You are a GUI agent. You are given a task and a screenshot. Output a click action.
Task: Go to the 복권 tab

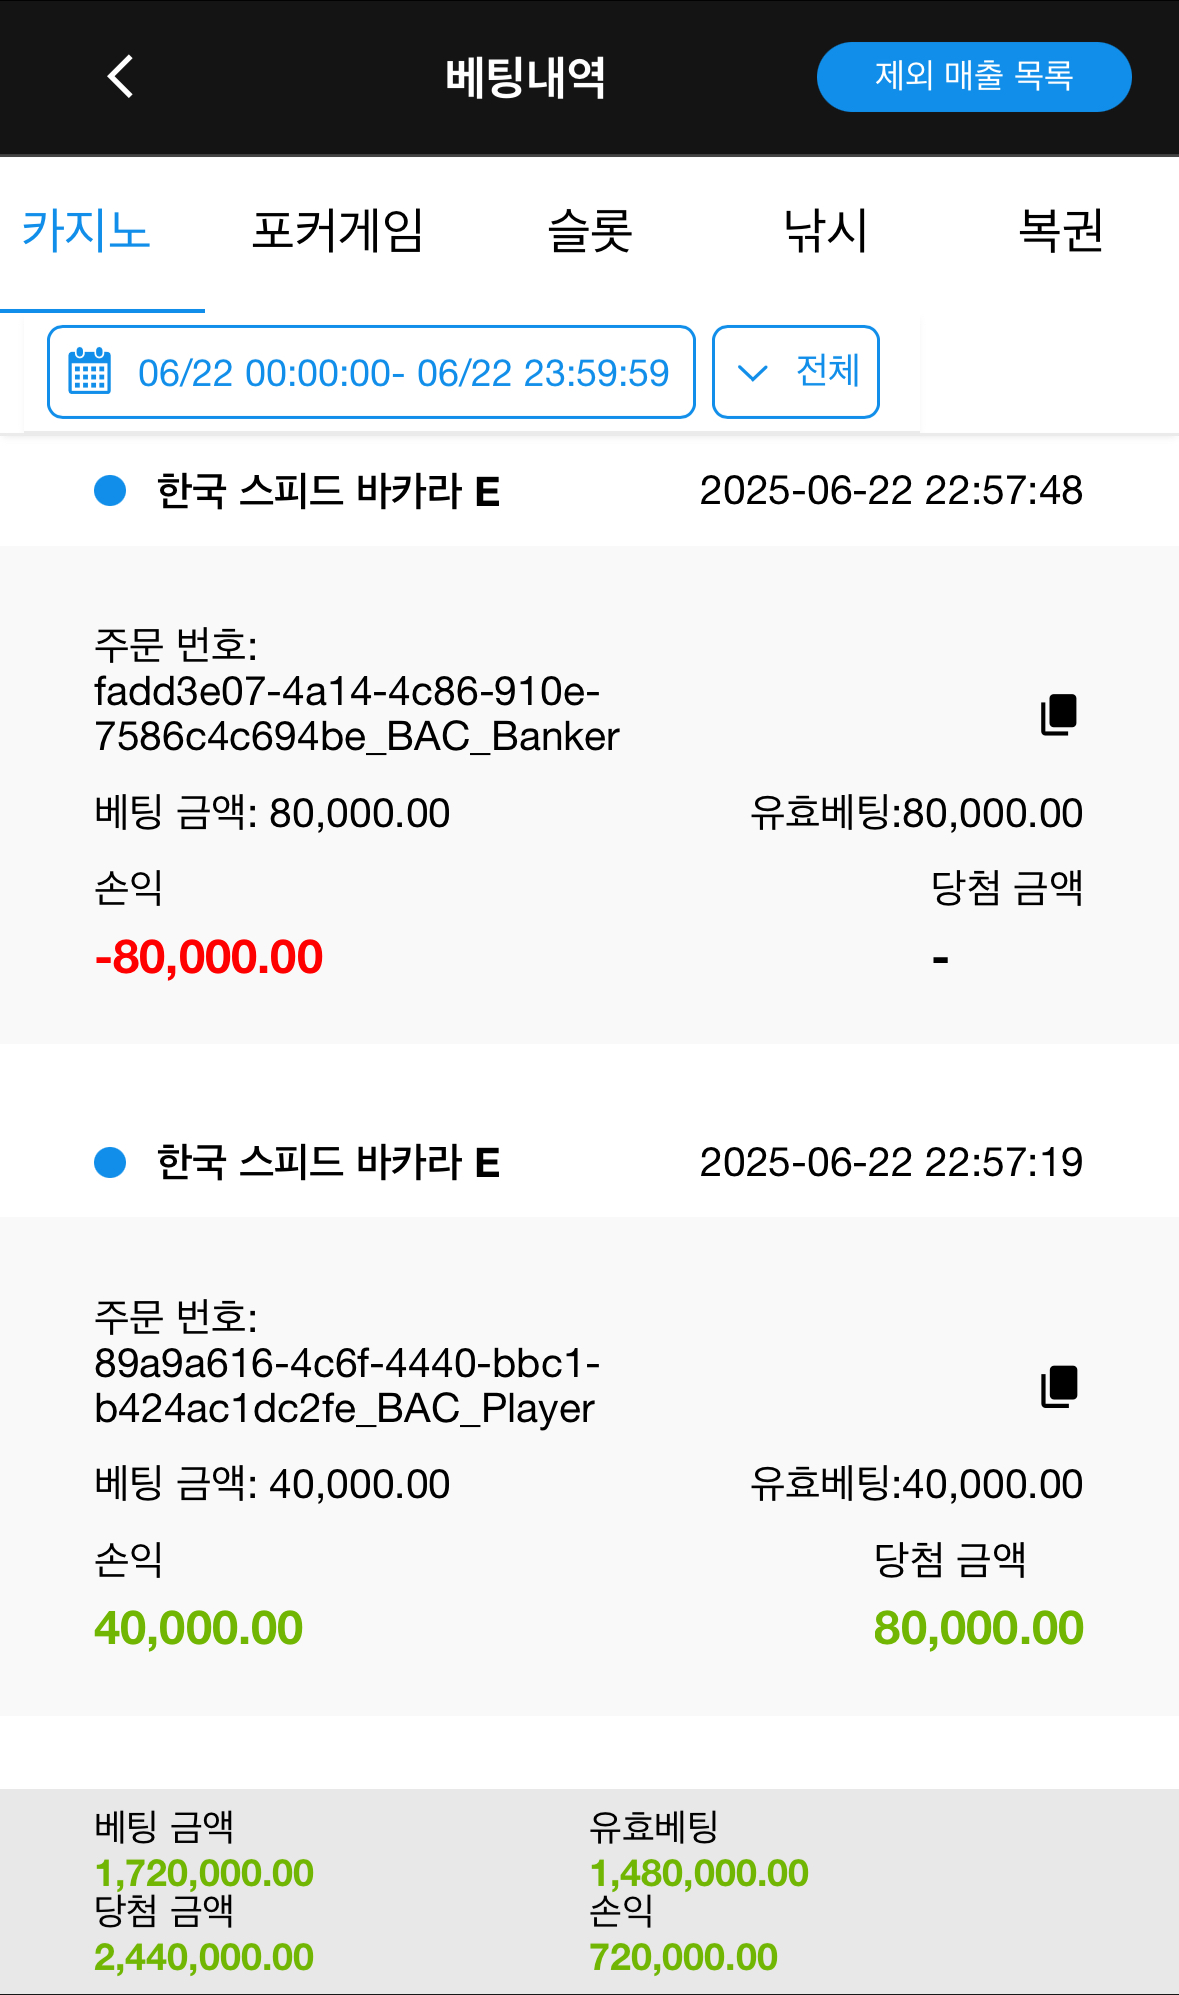coord(1060,231)
